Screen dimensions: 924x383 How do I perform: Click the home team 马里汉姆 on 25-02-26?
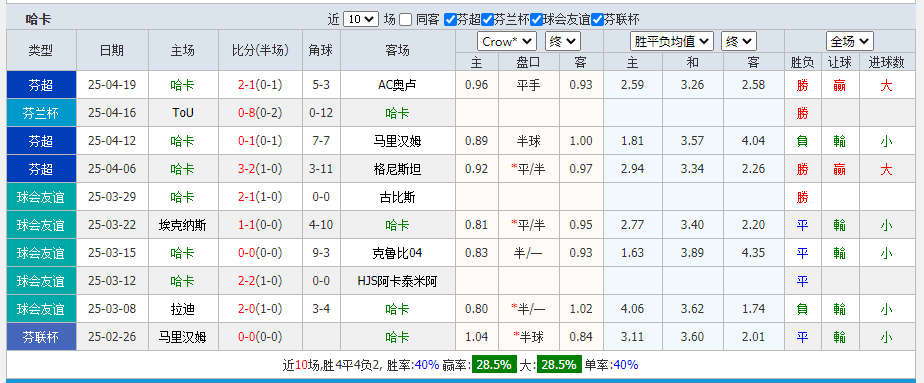183,337
